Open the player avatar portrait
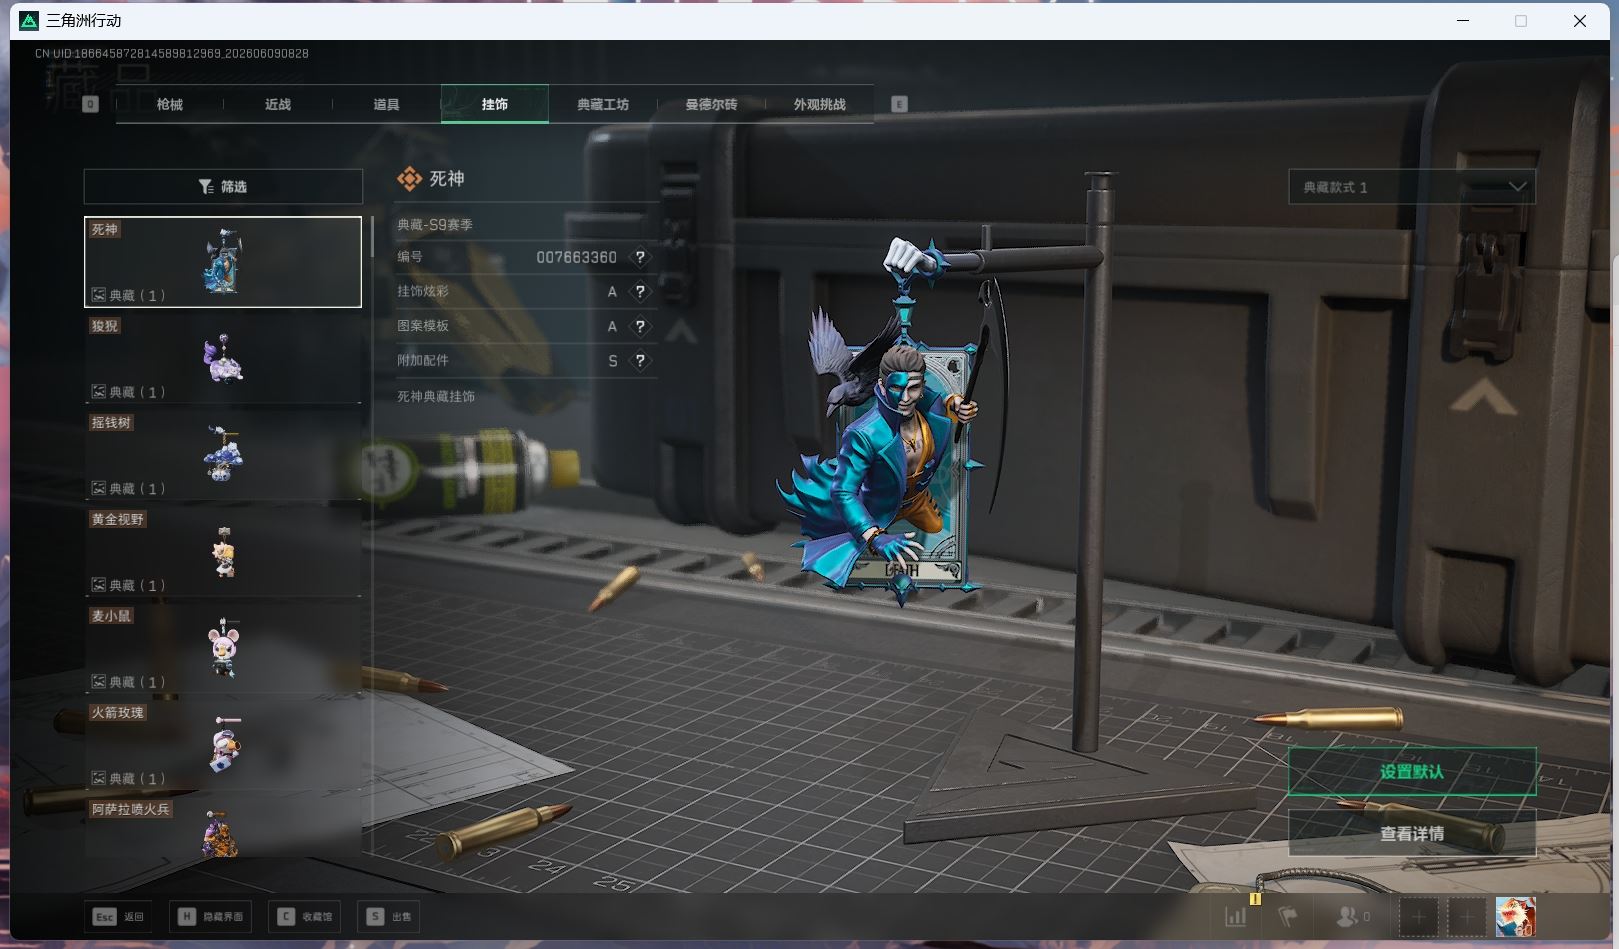 pyautogui.click(x=1515, y=916)
